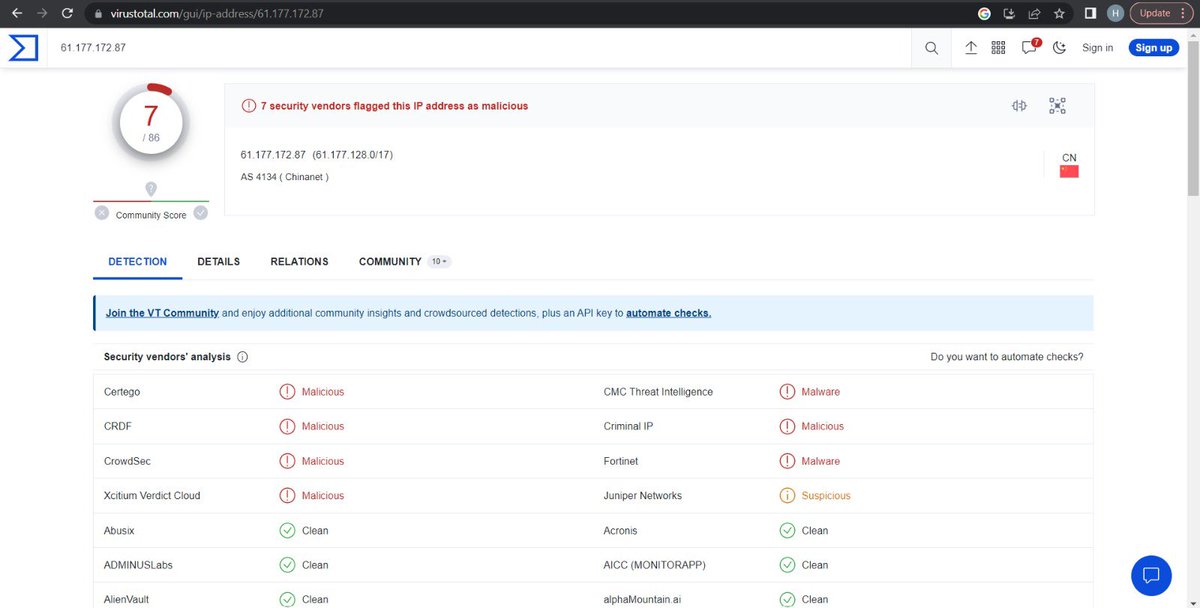Click the CMC Threat Intelligence Malware verdict
Image resolution: width=1200 pixels, height=608 pixels.
[821, 392]
